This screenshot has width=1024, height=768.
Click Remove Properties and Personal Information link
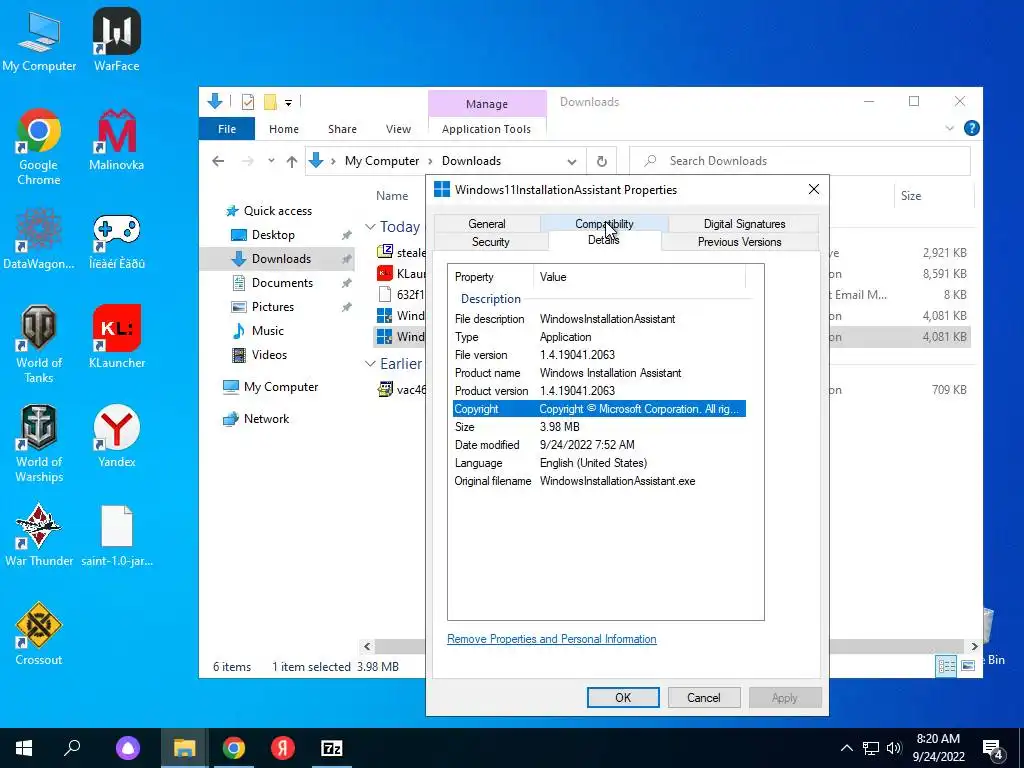tap(551, 639)
